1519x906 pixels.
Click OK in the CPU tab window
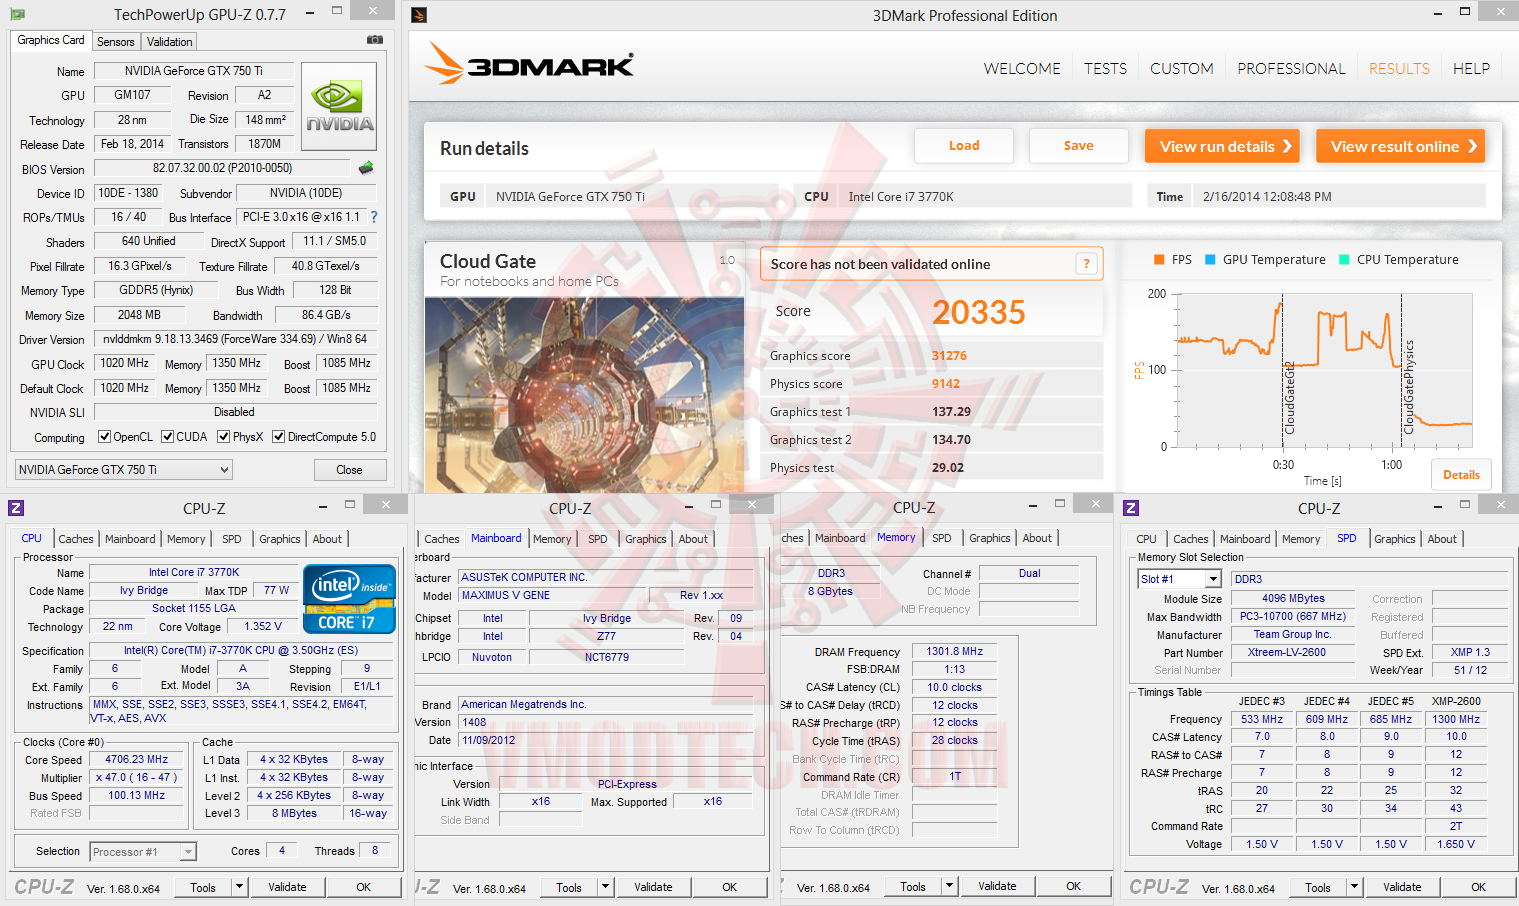[x=363, y=887]
